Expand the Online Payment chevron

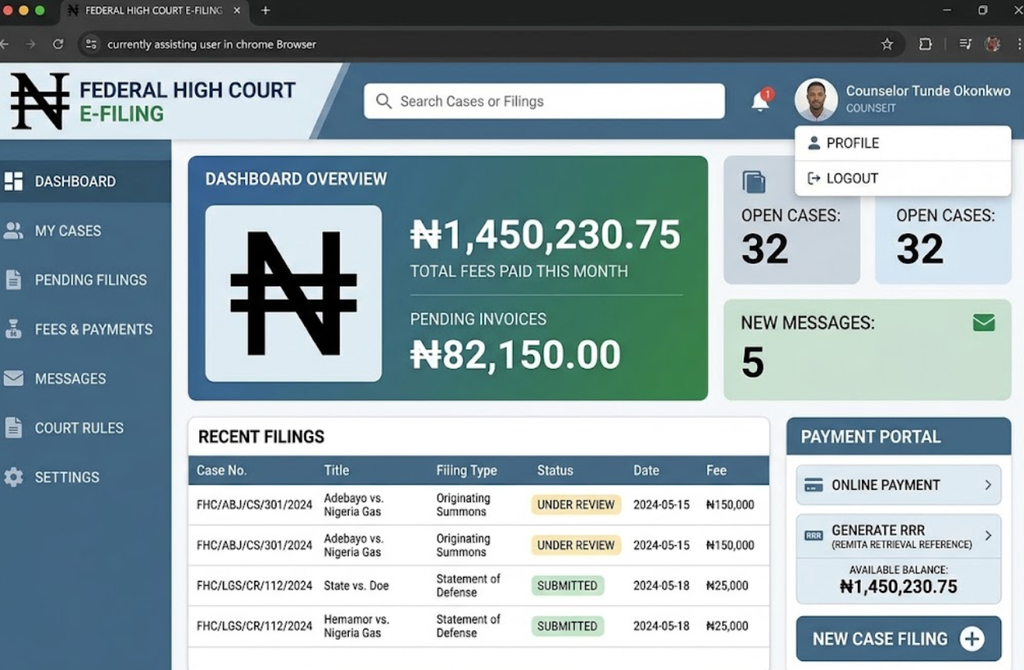pos(988,485)
